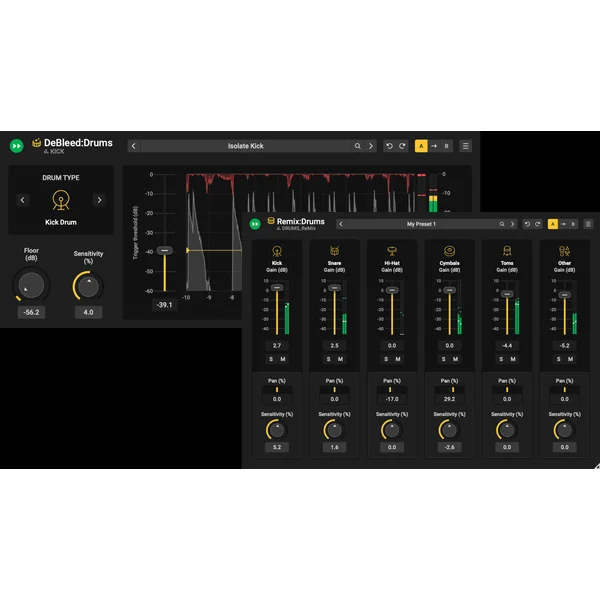Screen dimensions: 600x600
Task: Click the yellow threshold marker on waveform
Action: (188, 250)
